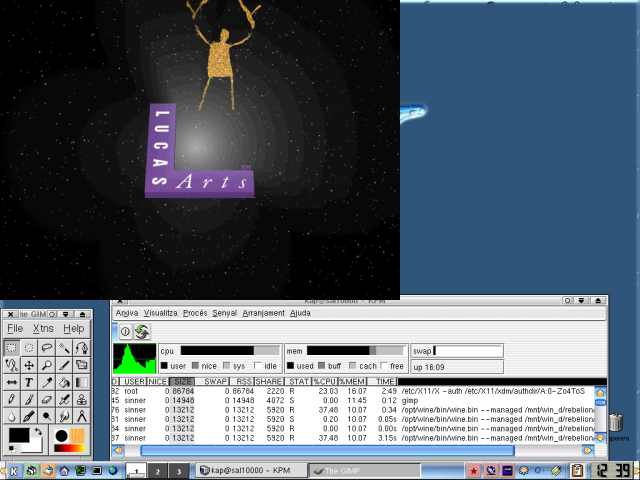
Task: Select the Bezier paths tool
Action: pos(82,348)
